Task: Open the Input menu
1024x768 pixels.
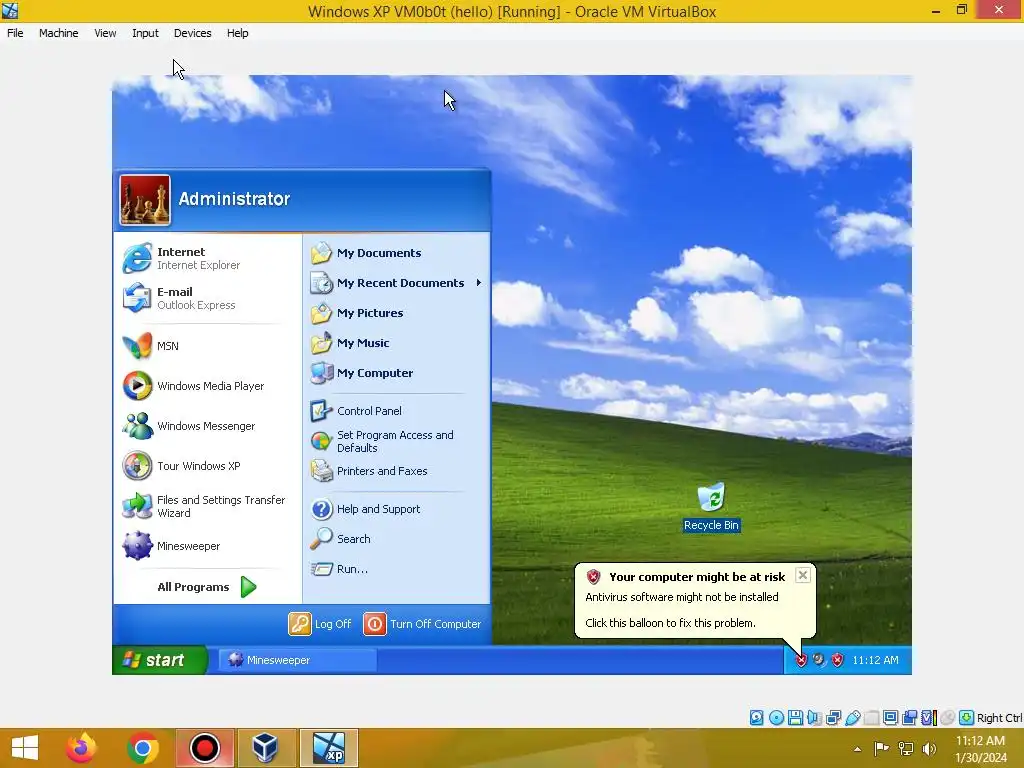Action: tap(145, 33)
